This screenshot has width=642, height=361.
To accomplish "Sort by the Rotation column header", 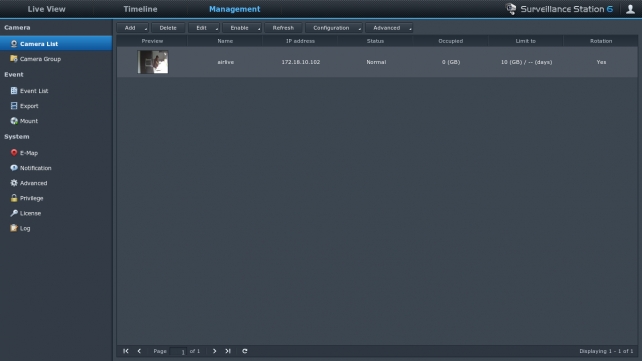I will click(601, 41).
